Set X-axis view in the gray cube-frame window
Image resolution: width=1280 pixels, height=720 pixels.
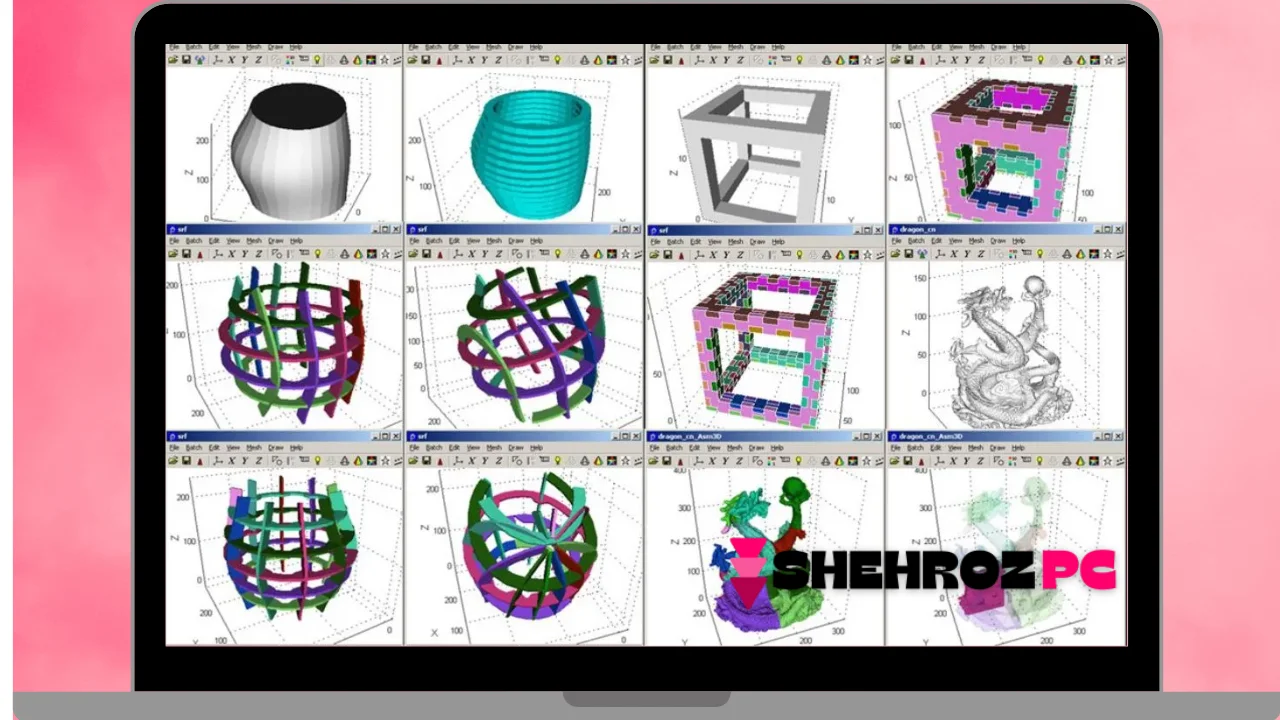712,60
